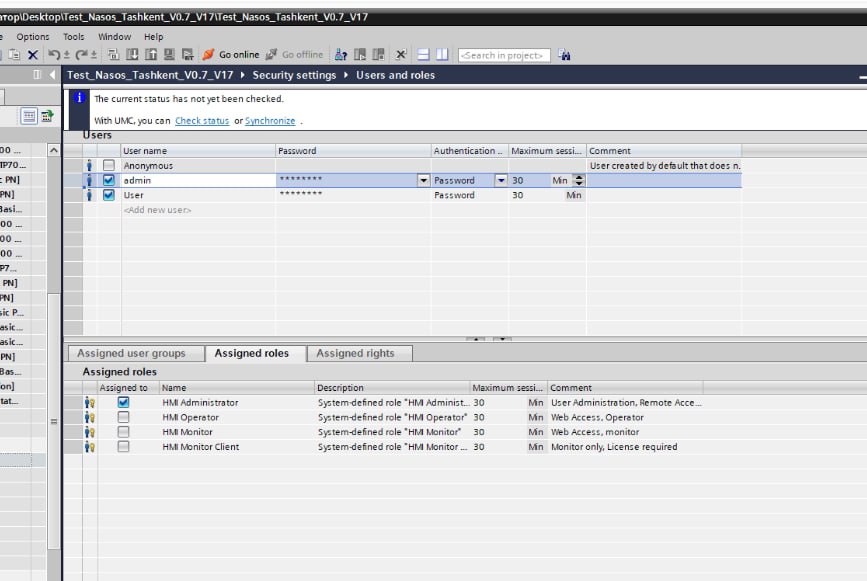Click the Go online plug icon
The image size is (867, 581).
[x=208, y=54]
